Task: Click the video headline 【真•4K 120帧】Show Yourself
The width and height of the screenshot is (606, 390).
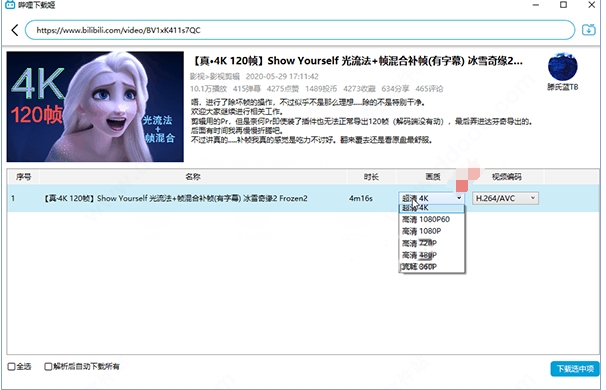Action: [357, 61]
